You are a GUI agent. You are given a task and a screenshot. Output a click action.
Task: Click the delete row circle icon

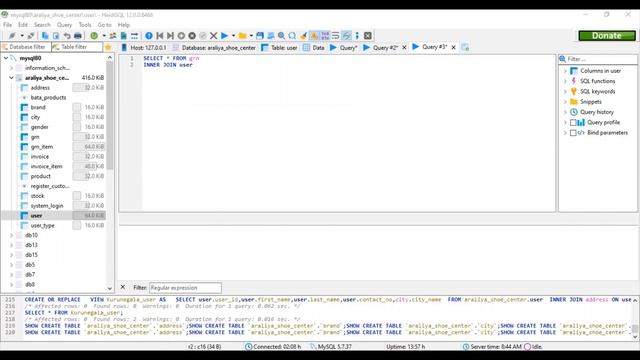(x=192, y=36)
